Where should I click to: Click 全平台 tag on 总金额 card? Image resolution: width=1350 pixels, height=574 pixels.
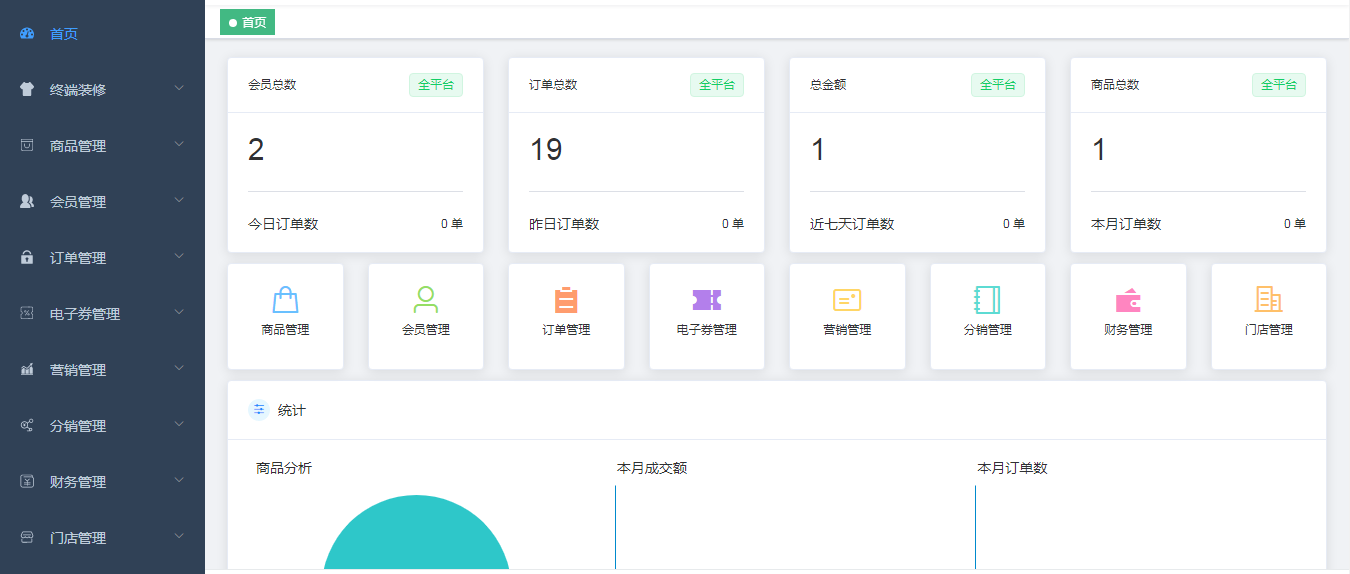[x=998, y=85]
